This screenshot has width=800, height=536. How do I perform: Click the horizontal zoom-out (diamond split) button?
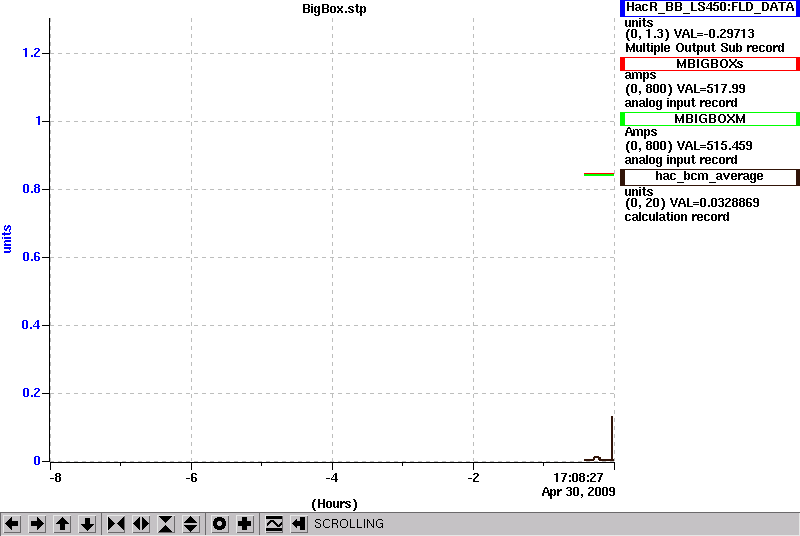(x=141, y=524)
